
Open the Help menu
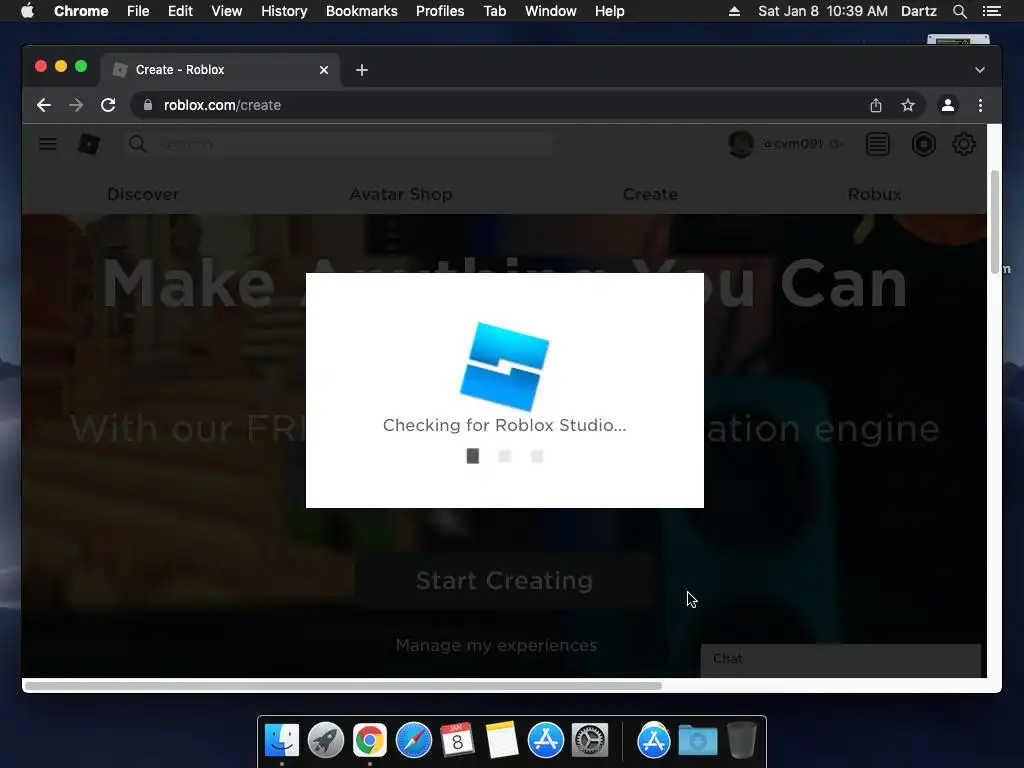coord(609,11)
